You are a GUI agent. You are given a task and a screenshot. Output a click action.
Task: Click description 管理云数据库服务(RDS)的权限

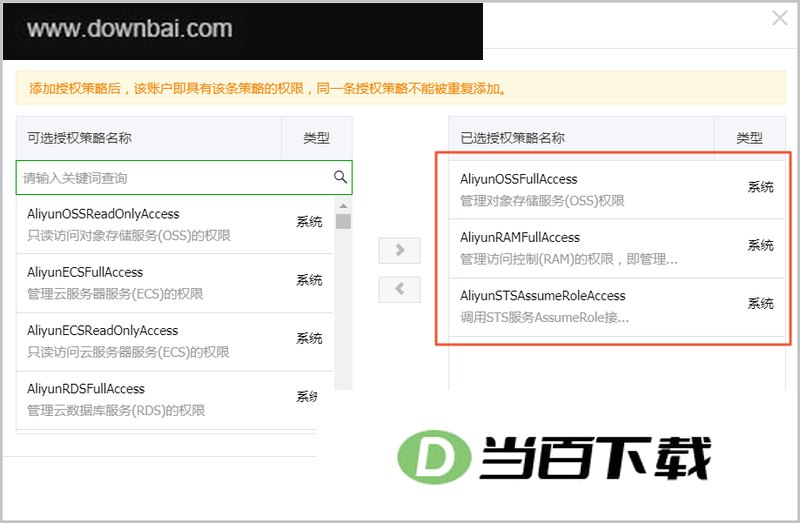[x=116, y=410]
